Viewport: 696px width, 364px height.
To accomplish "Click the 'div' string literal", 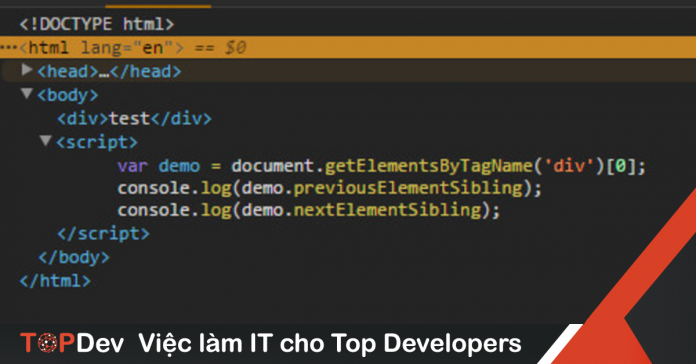I will tap(569, 166).
